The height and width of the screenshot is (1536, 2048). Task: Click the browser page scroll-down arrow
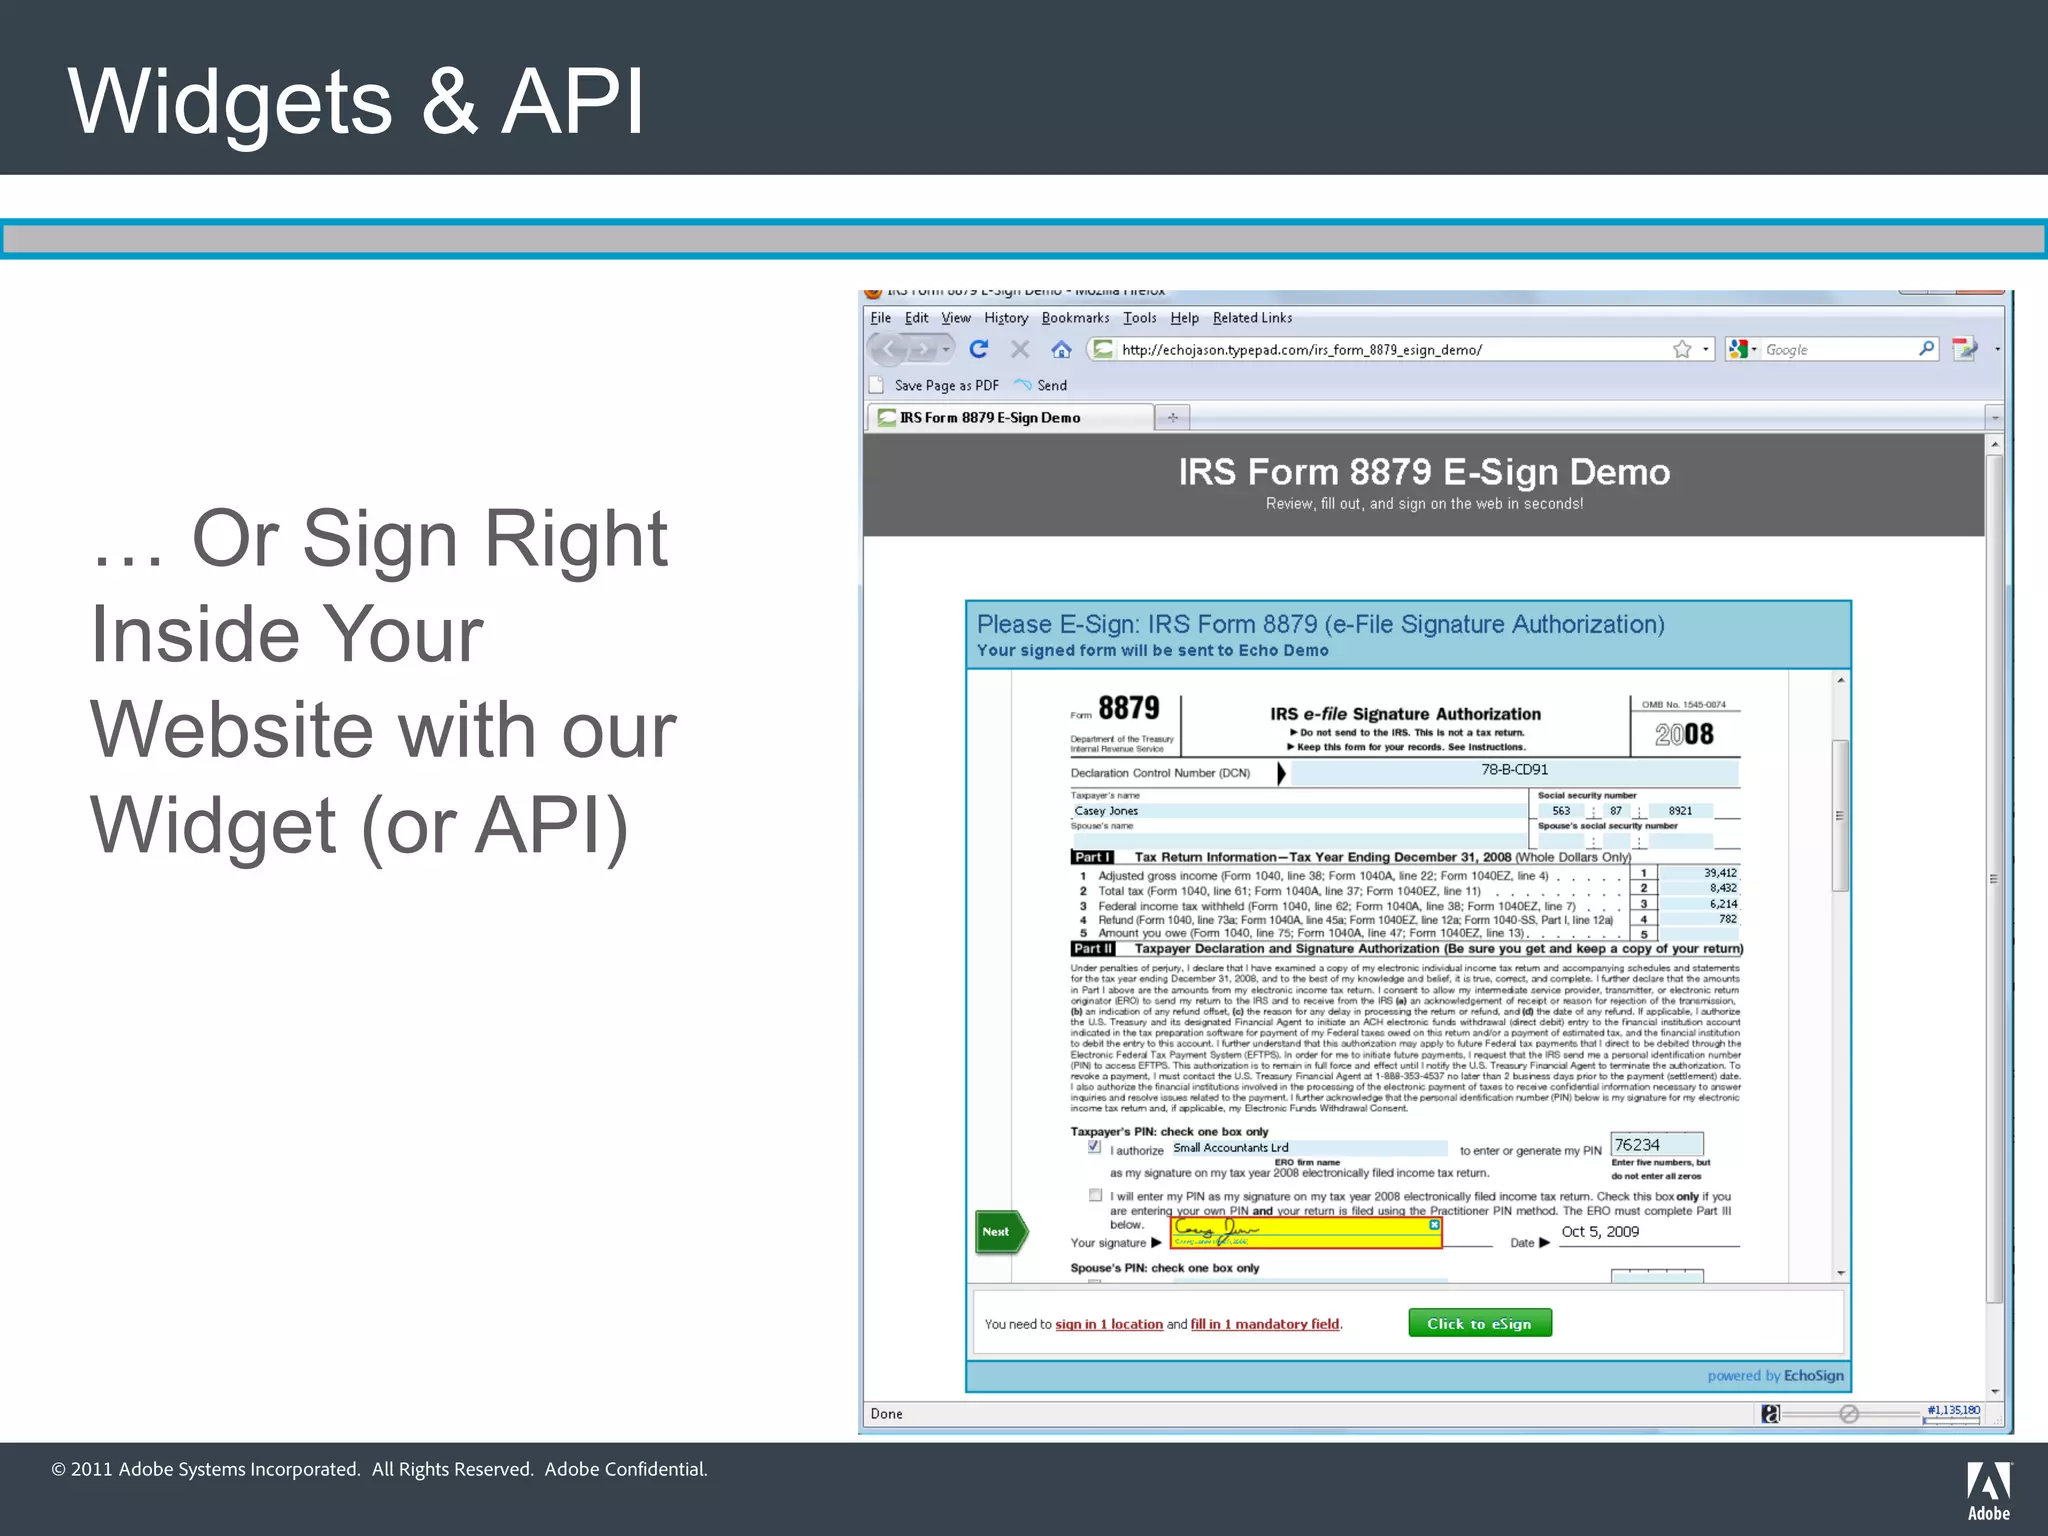coord(1994,1391)
